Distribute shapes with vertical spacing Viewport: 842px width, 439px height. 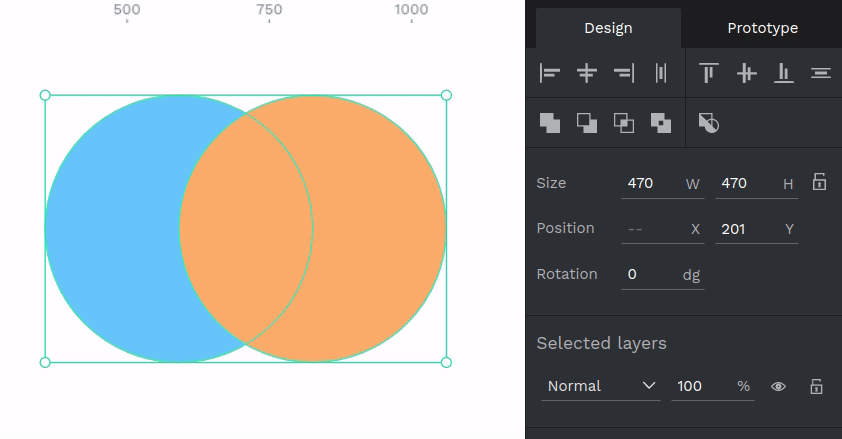tap(821, 73)
